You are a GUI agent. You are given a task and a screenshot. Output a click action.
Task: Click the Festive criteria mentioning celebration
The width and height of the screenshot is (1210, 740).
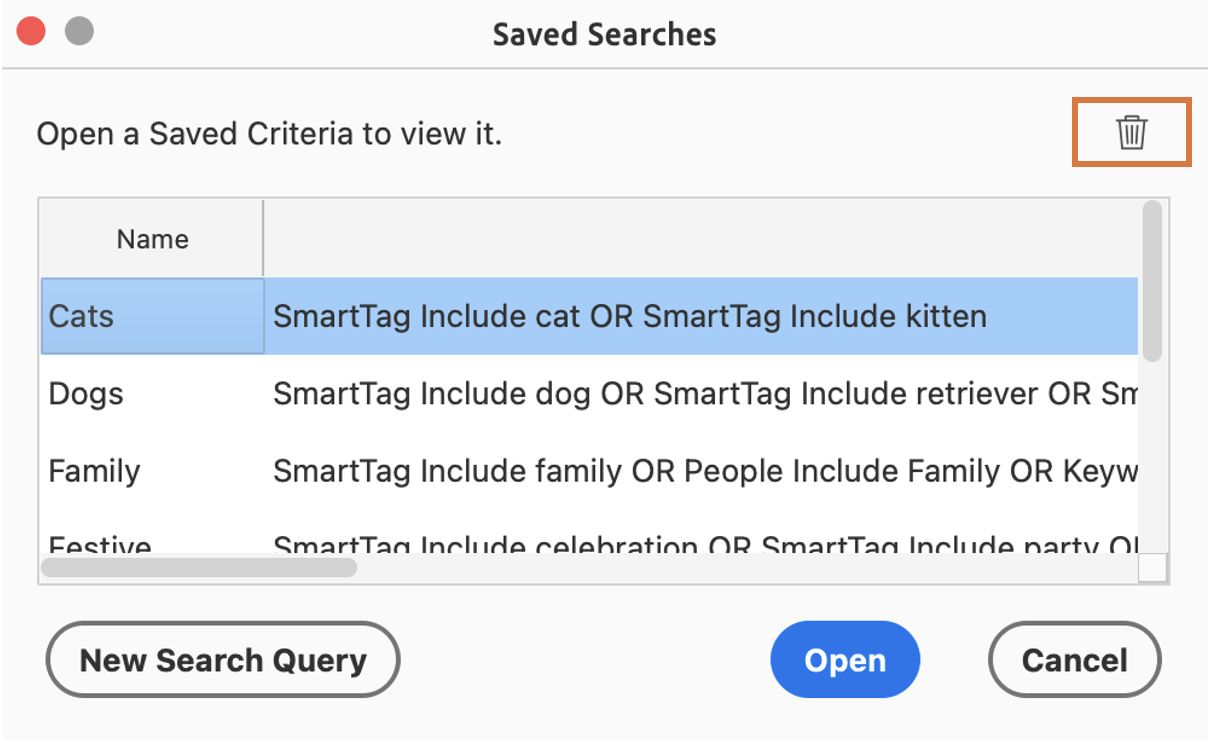point(700,545)
